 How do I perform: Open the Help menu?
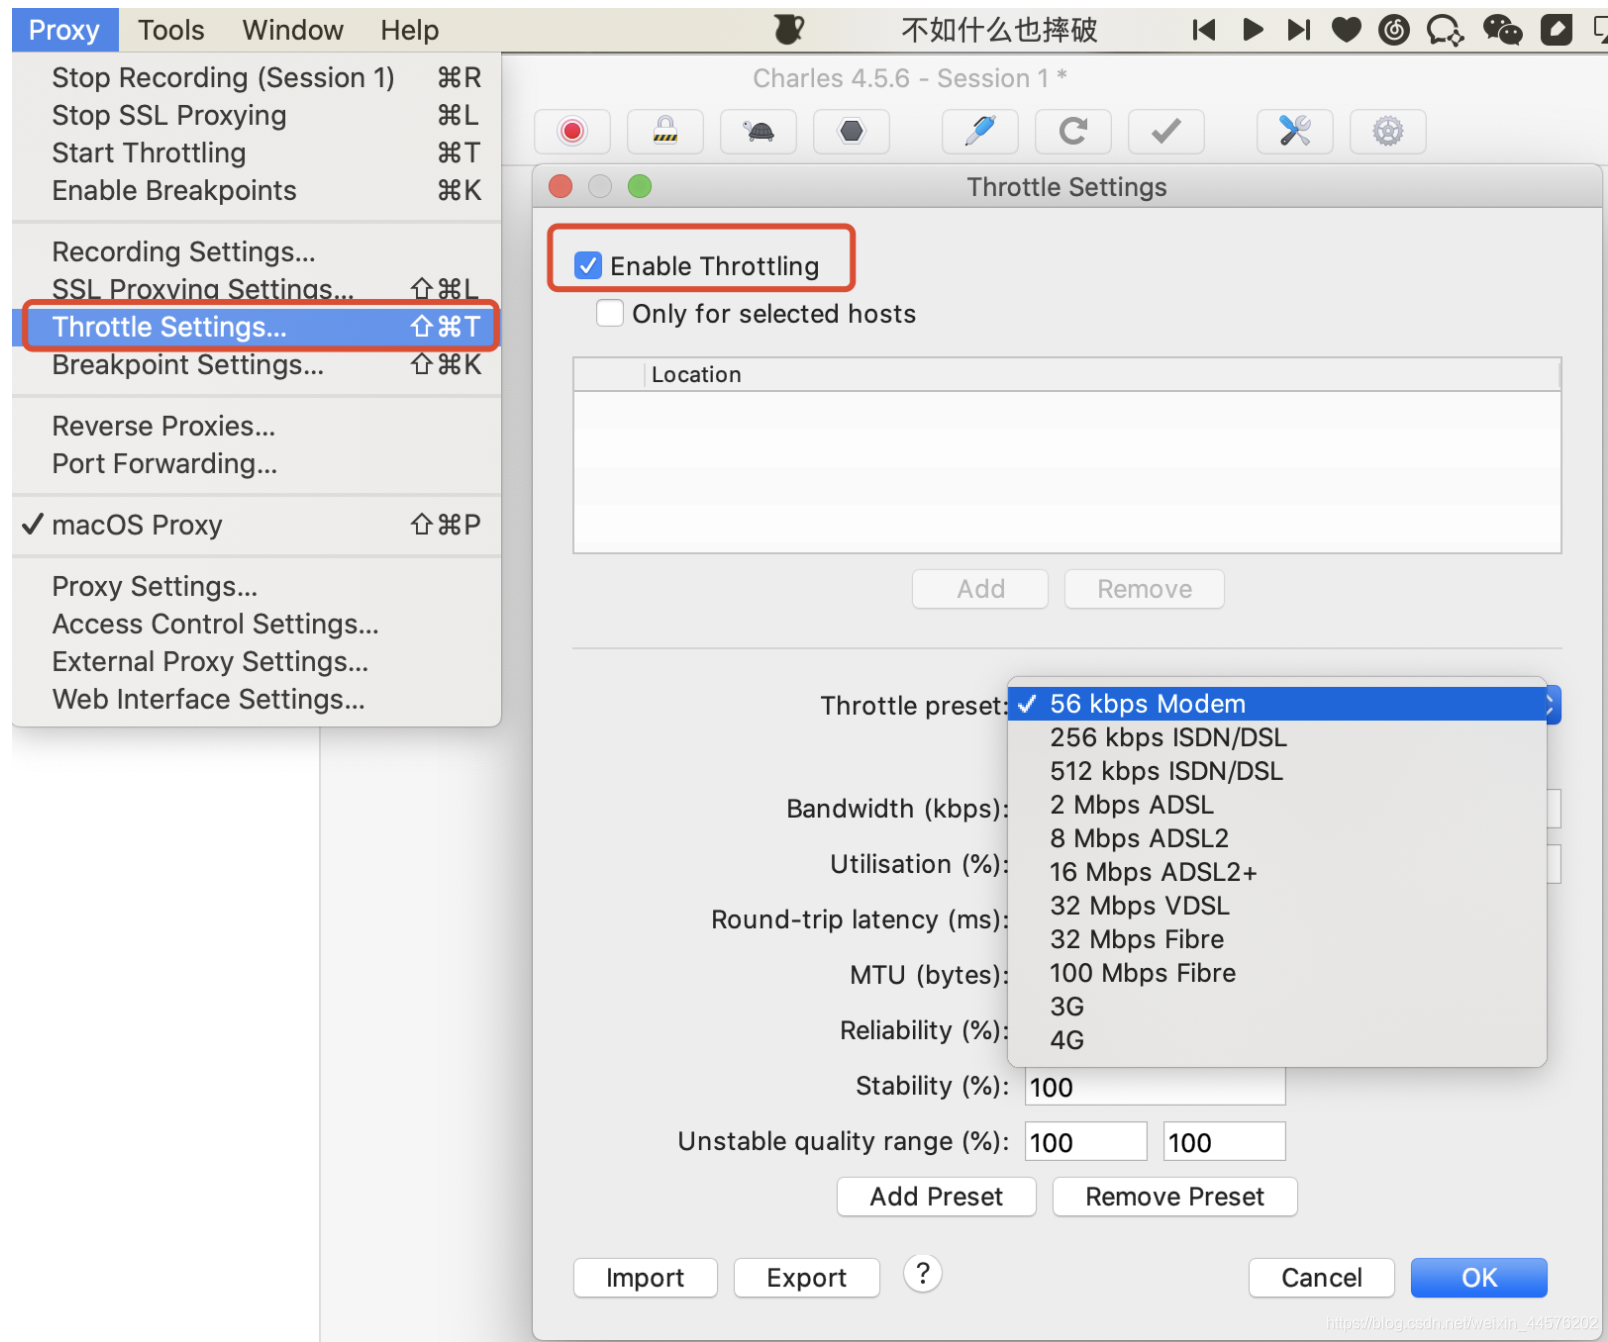pyautogui.click(x=409, y=30)
